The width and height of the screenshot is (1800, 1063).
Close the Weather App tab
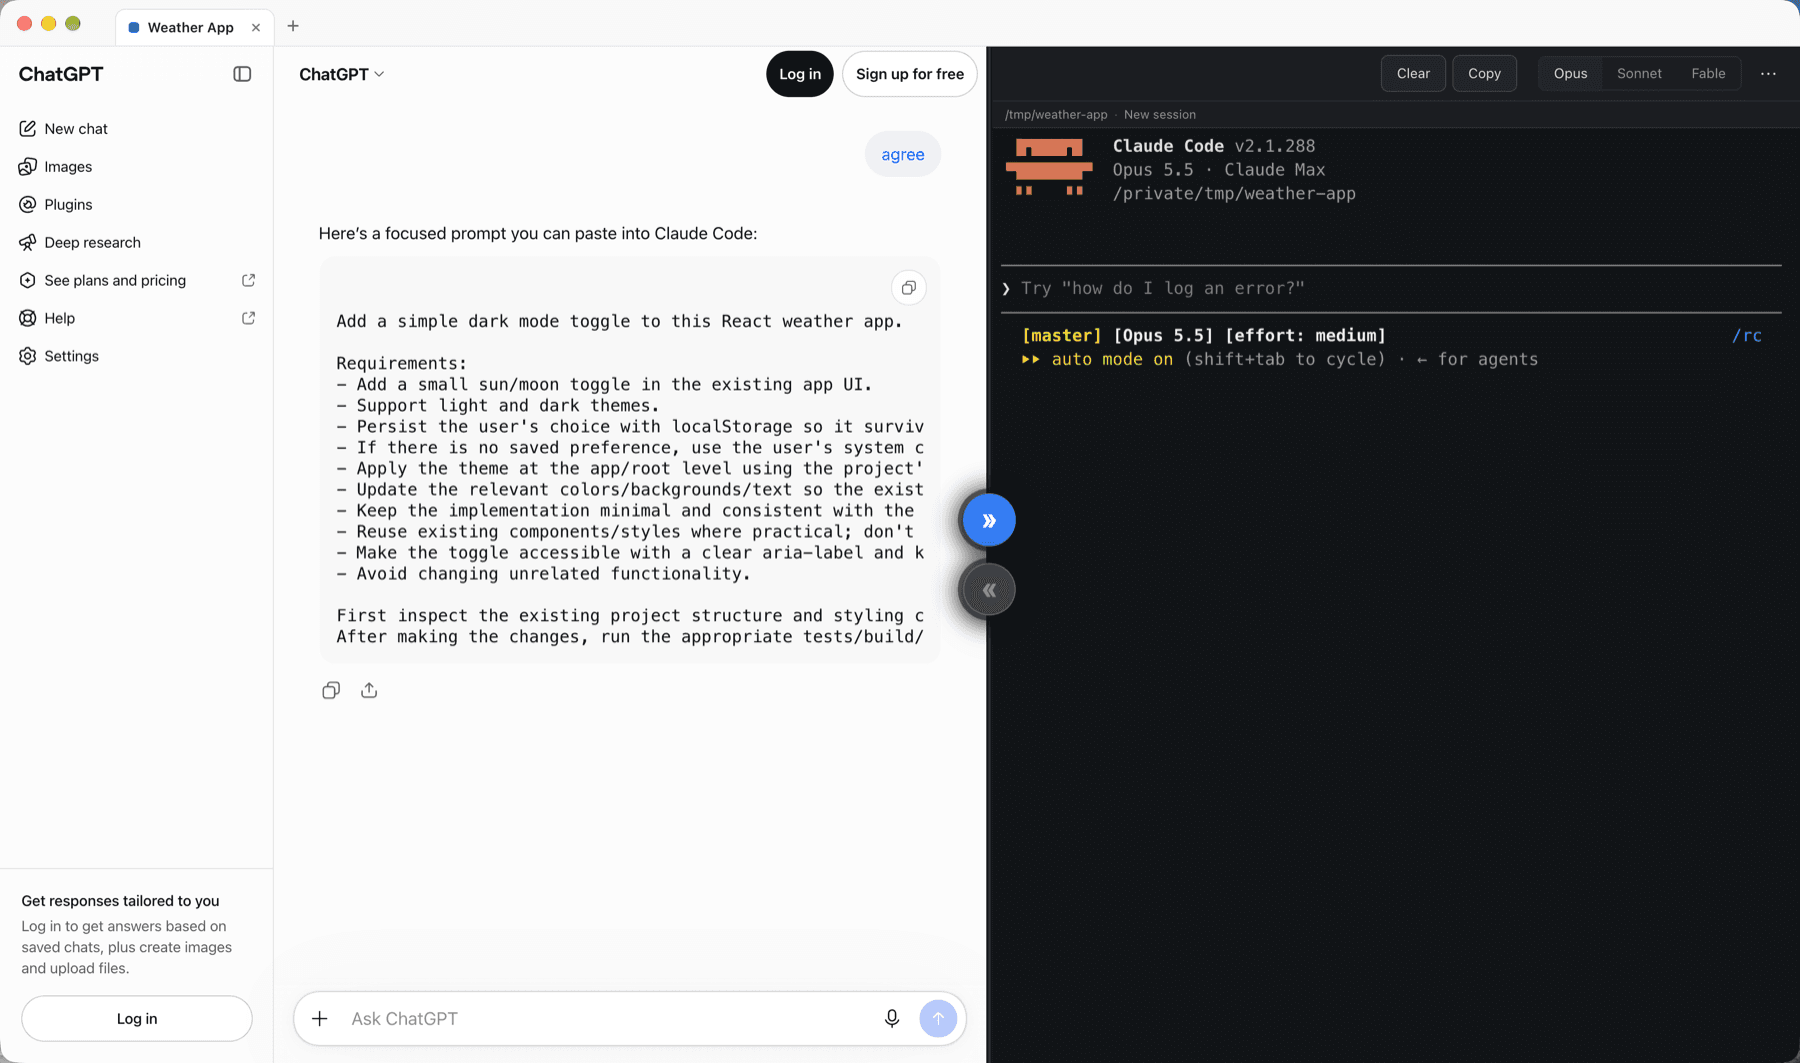pyautogui.click(x=256, y=27)
